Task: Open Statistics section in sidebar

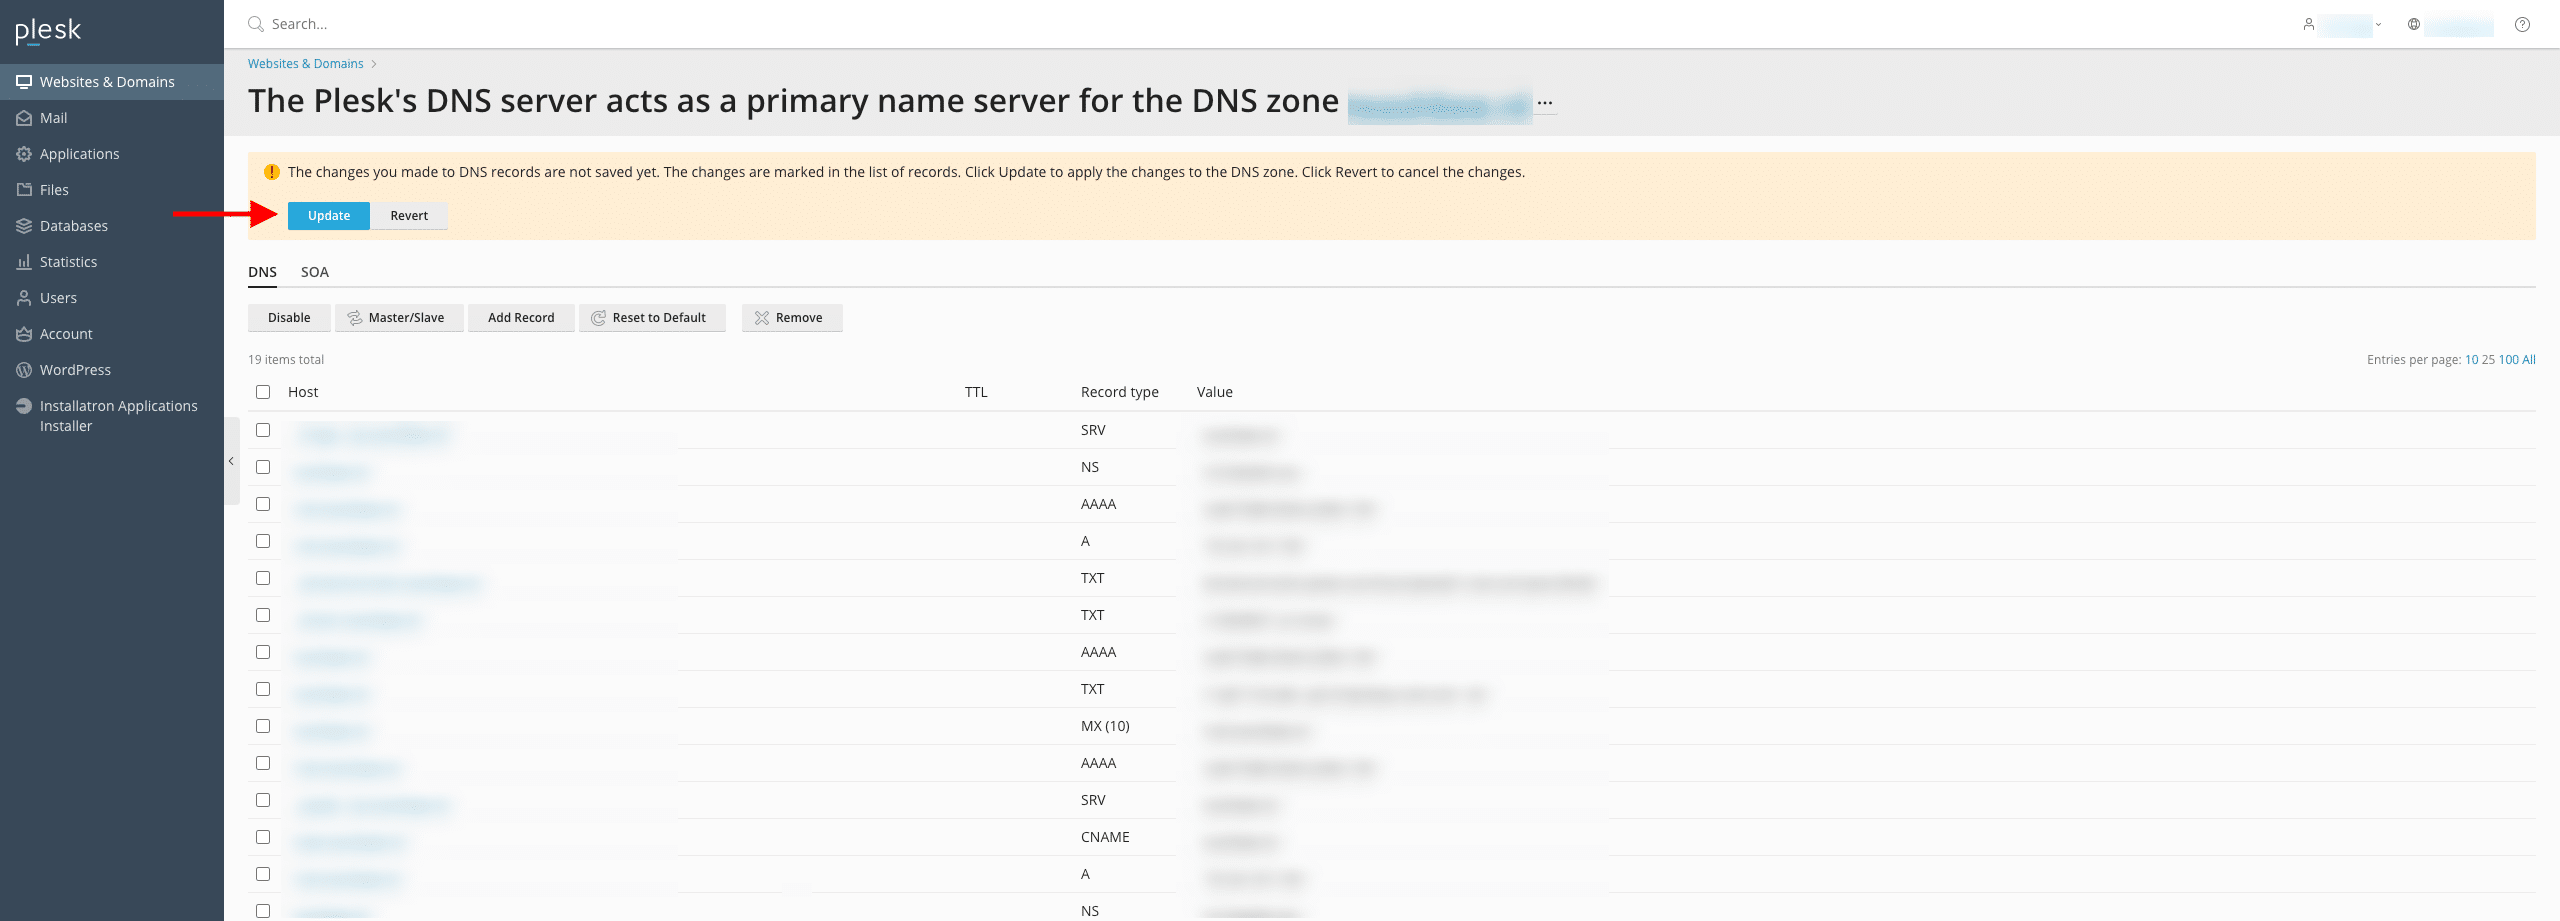Action: [x=112, y=262]
